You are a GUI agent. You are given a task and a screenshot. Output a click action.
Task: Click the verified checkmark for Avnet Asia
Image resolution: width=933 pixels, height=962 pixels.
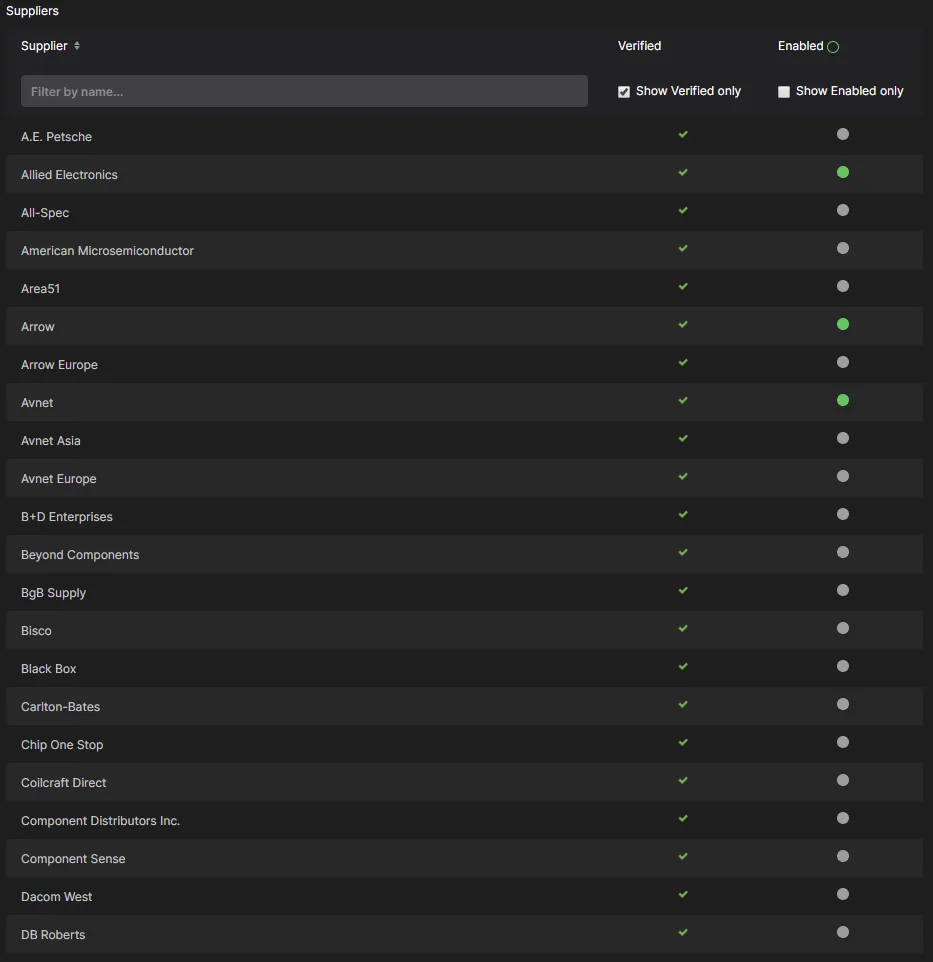tap(683, 439)
